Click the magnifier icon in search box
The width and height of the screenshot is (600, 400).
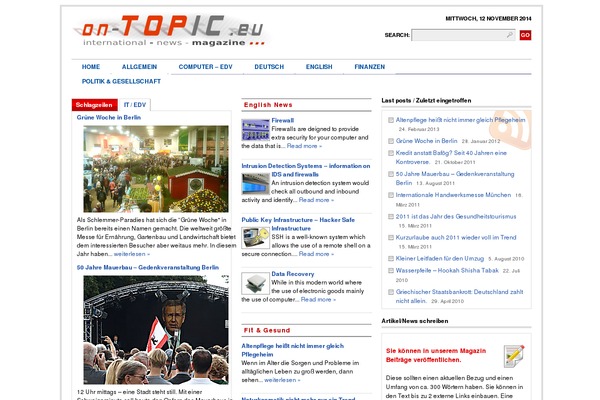click(x=509, y=35)
